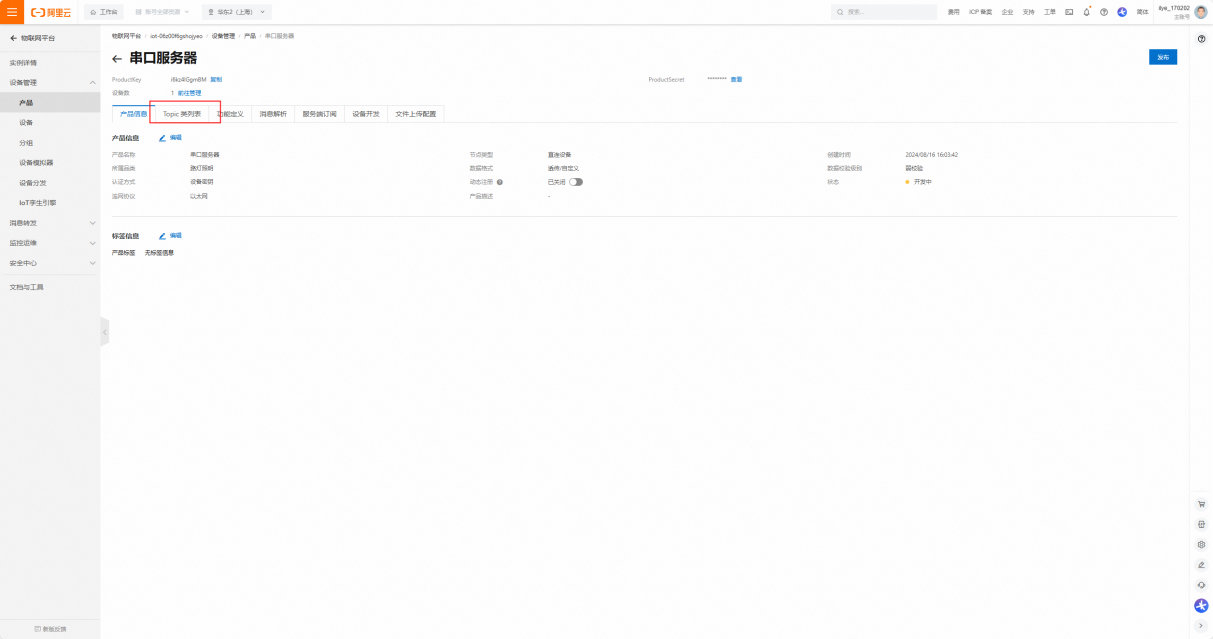
Task: Open the Cloud Shell terminal icon
Action: point(1069,12)
